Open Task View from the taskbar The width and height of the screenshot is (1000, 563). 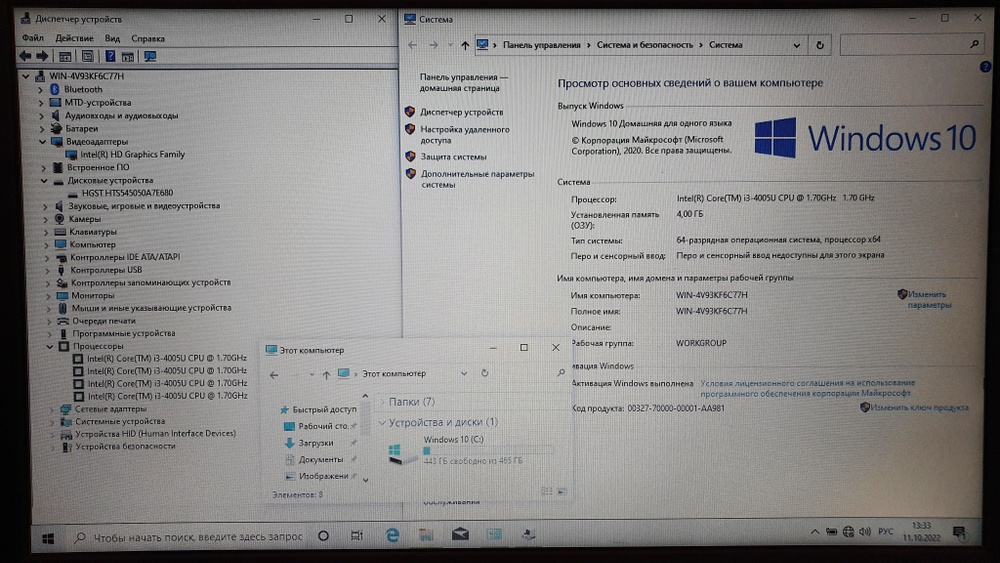357,536
